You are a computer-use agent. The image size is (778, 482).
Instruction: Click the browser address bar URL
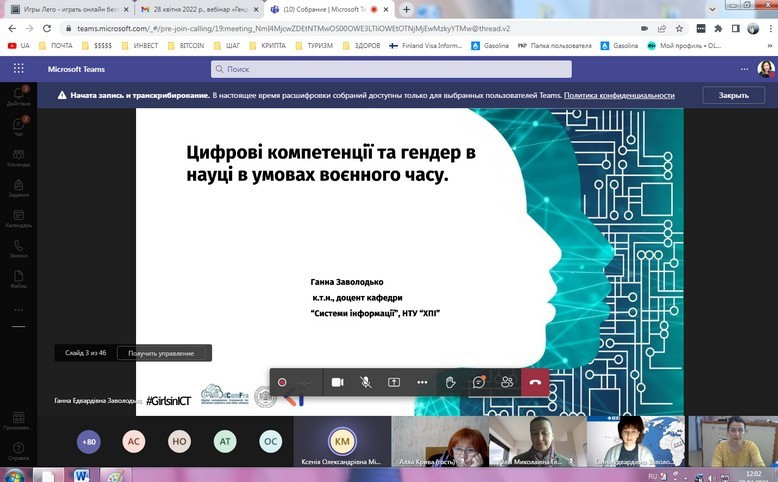tap(293, 29)
